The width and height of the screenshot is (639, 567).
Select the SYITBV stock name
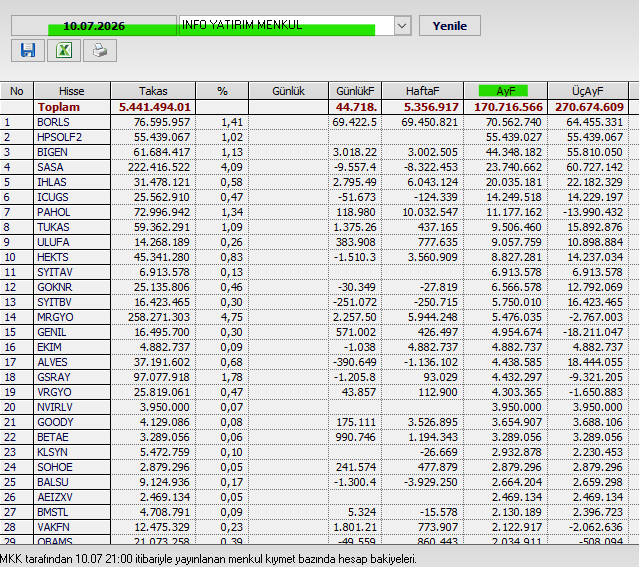pyautogui.click(x=55, y=302)
